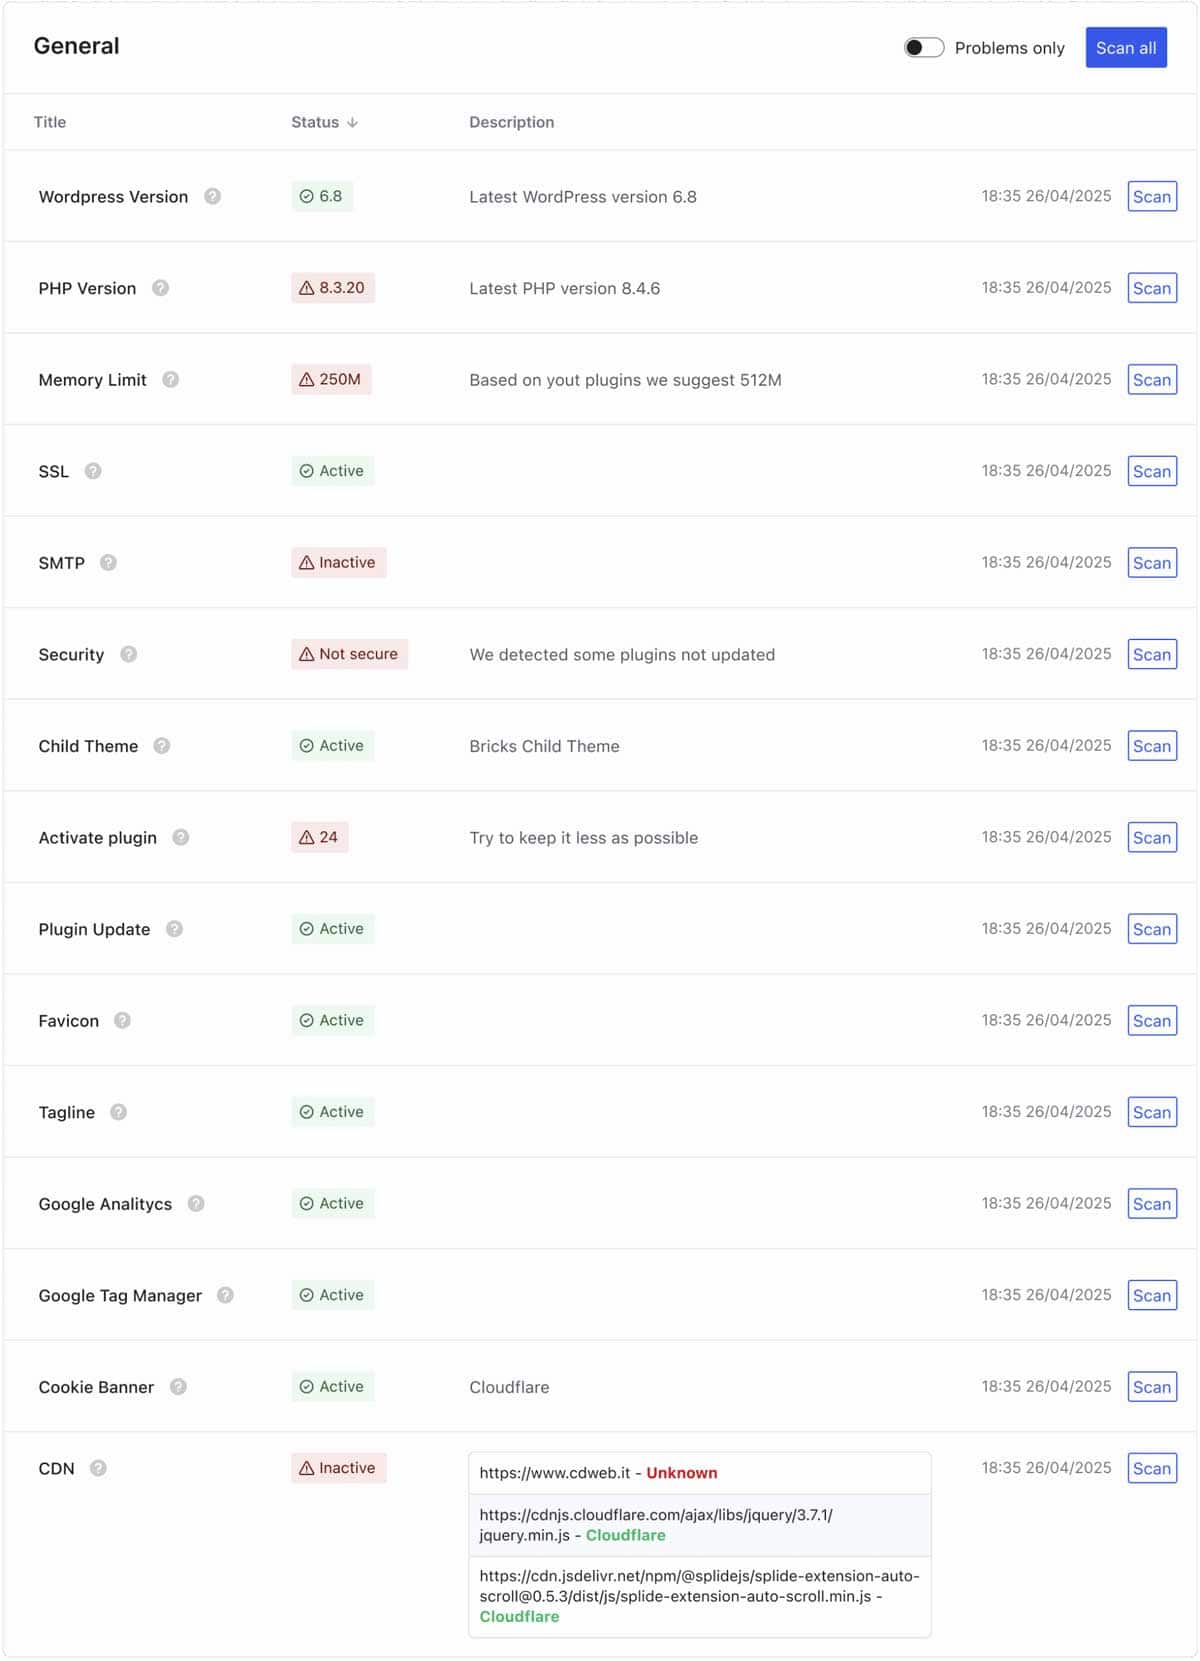The height and width of the screenshot is (1661, 1200).
Task: Click the warning triangle in Not secure badge
Action: pyautogui.click(x=306, y=654)
